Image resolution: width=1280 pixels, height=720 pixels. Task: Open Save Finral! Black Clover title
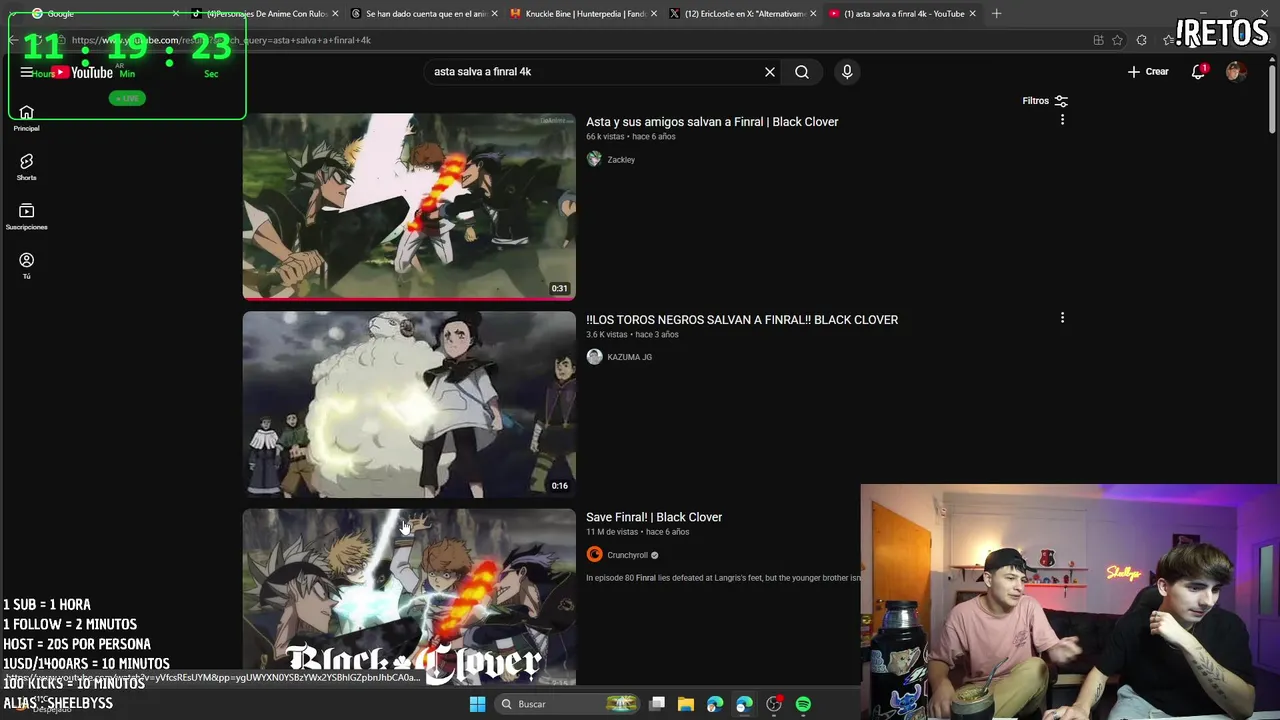tap(654, 517)
